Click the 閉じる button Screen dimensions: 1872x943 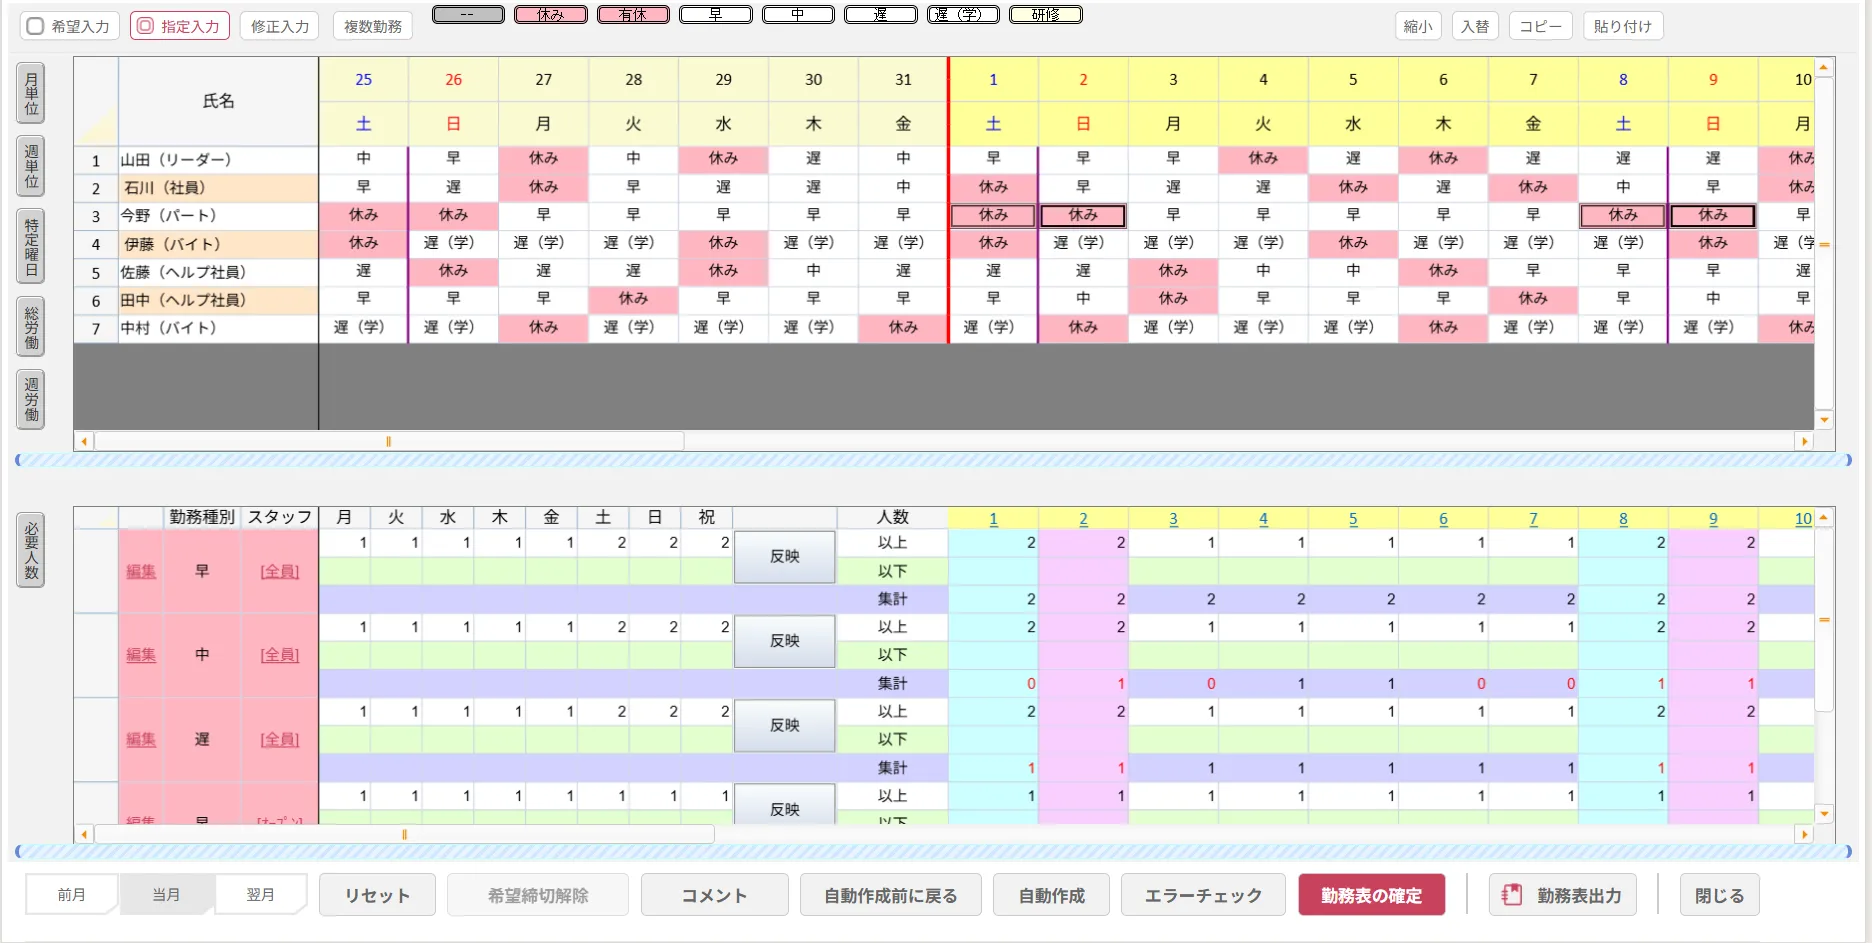[1719, 895]
